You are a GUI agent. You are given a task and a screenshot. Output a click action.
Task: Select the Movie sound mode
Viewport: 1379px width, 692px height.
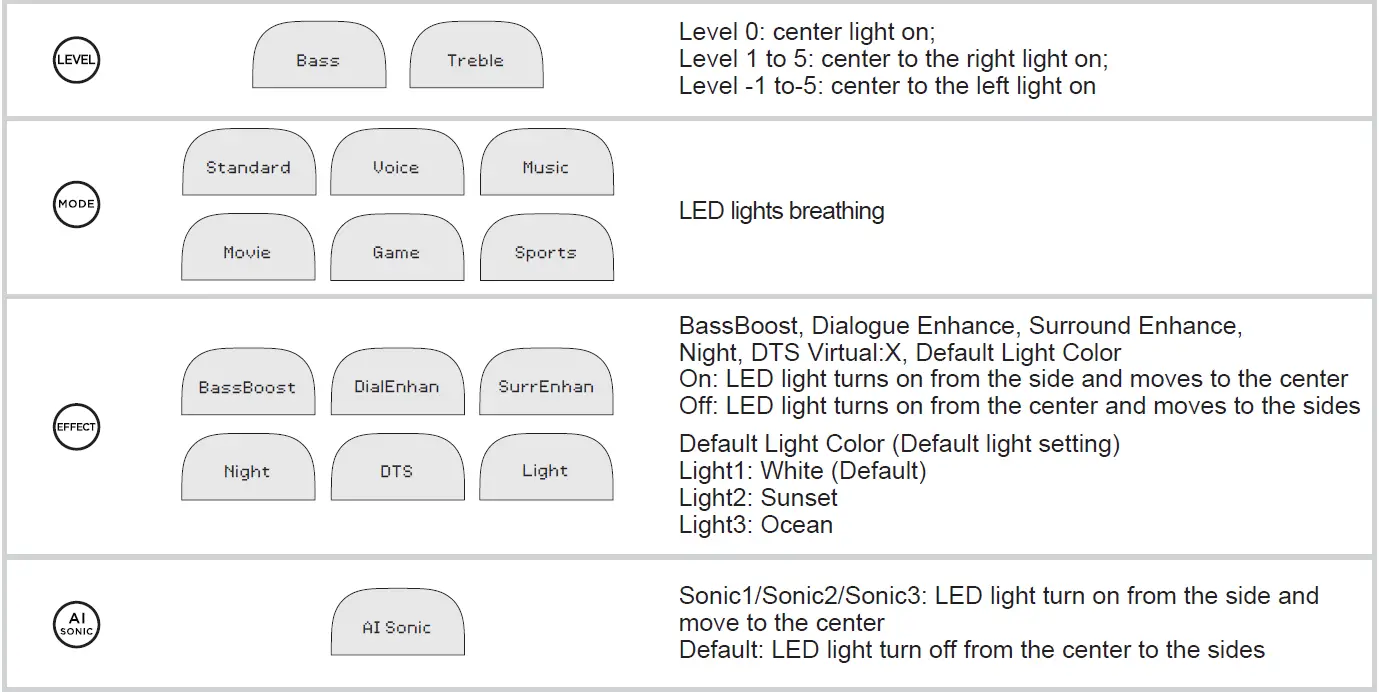(248, 249)
